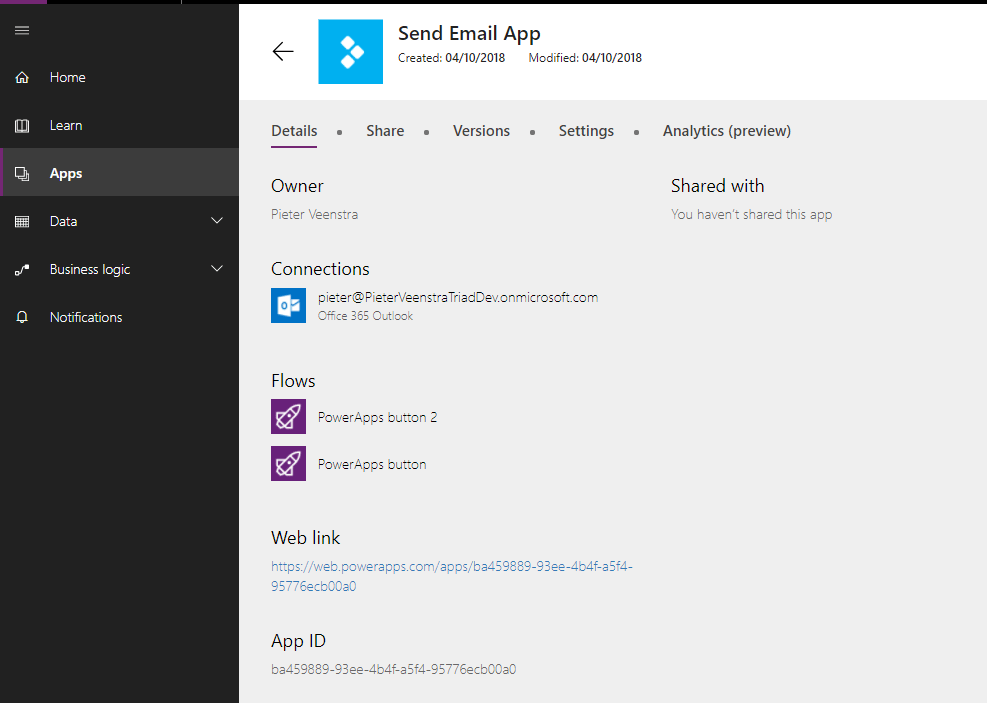Expand the Data section chevron
Viewport: 987px width, 703px height.
[x=217, y=221]
